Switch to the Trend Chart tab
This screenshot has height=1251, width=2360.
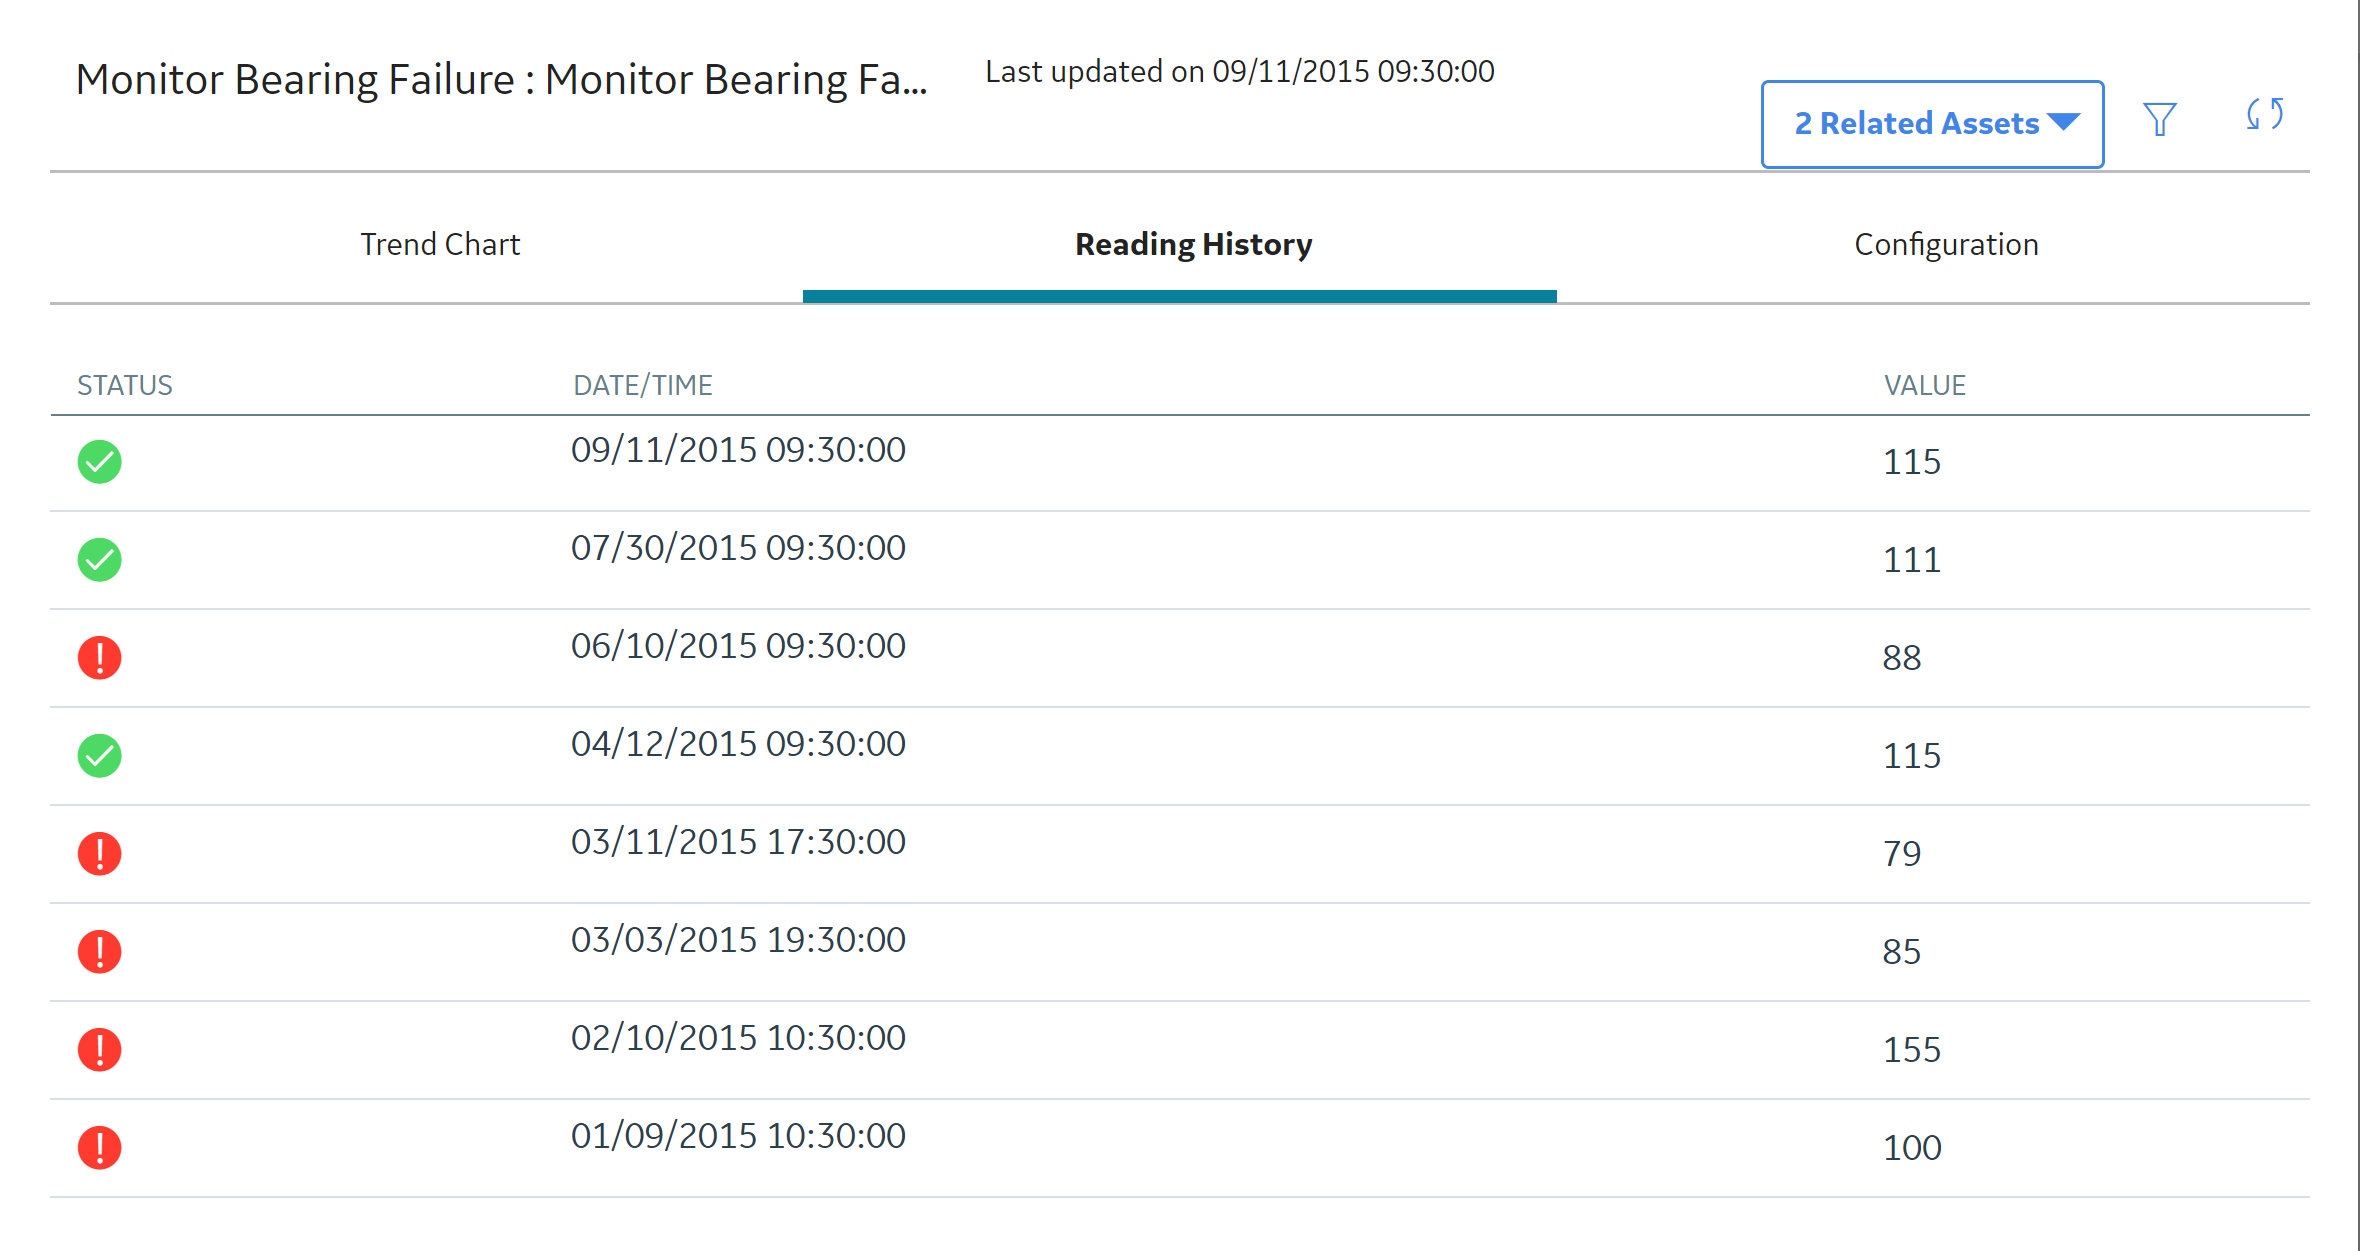tap(440, 244)
